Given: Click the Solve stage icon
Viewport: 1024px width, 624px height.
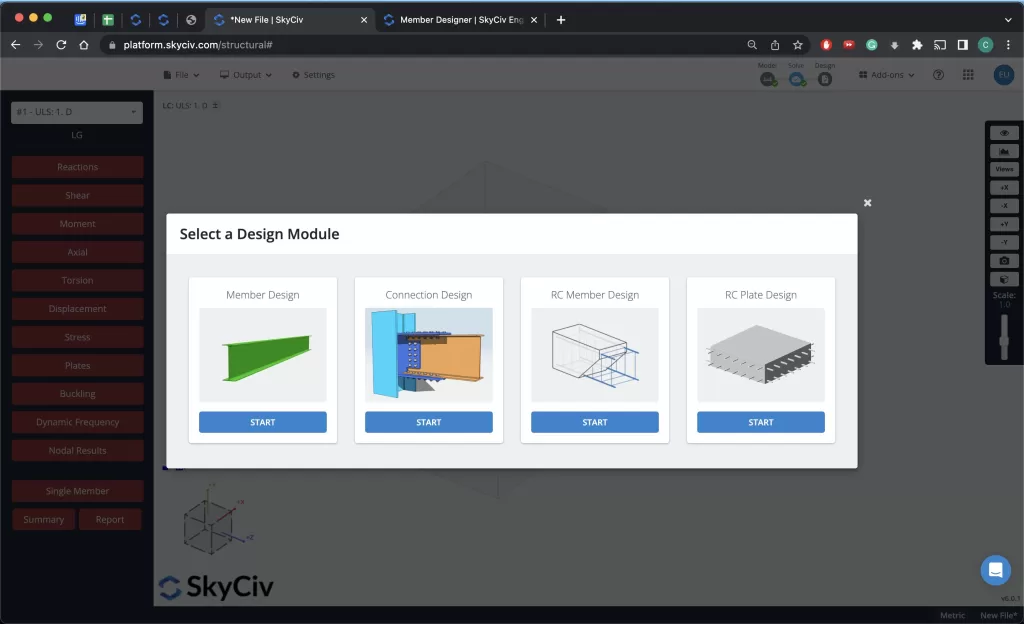Looking at the screenshot, I should [x=796, y=79].
